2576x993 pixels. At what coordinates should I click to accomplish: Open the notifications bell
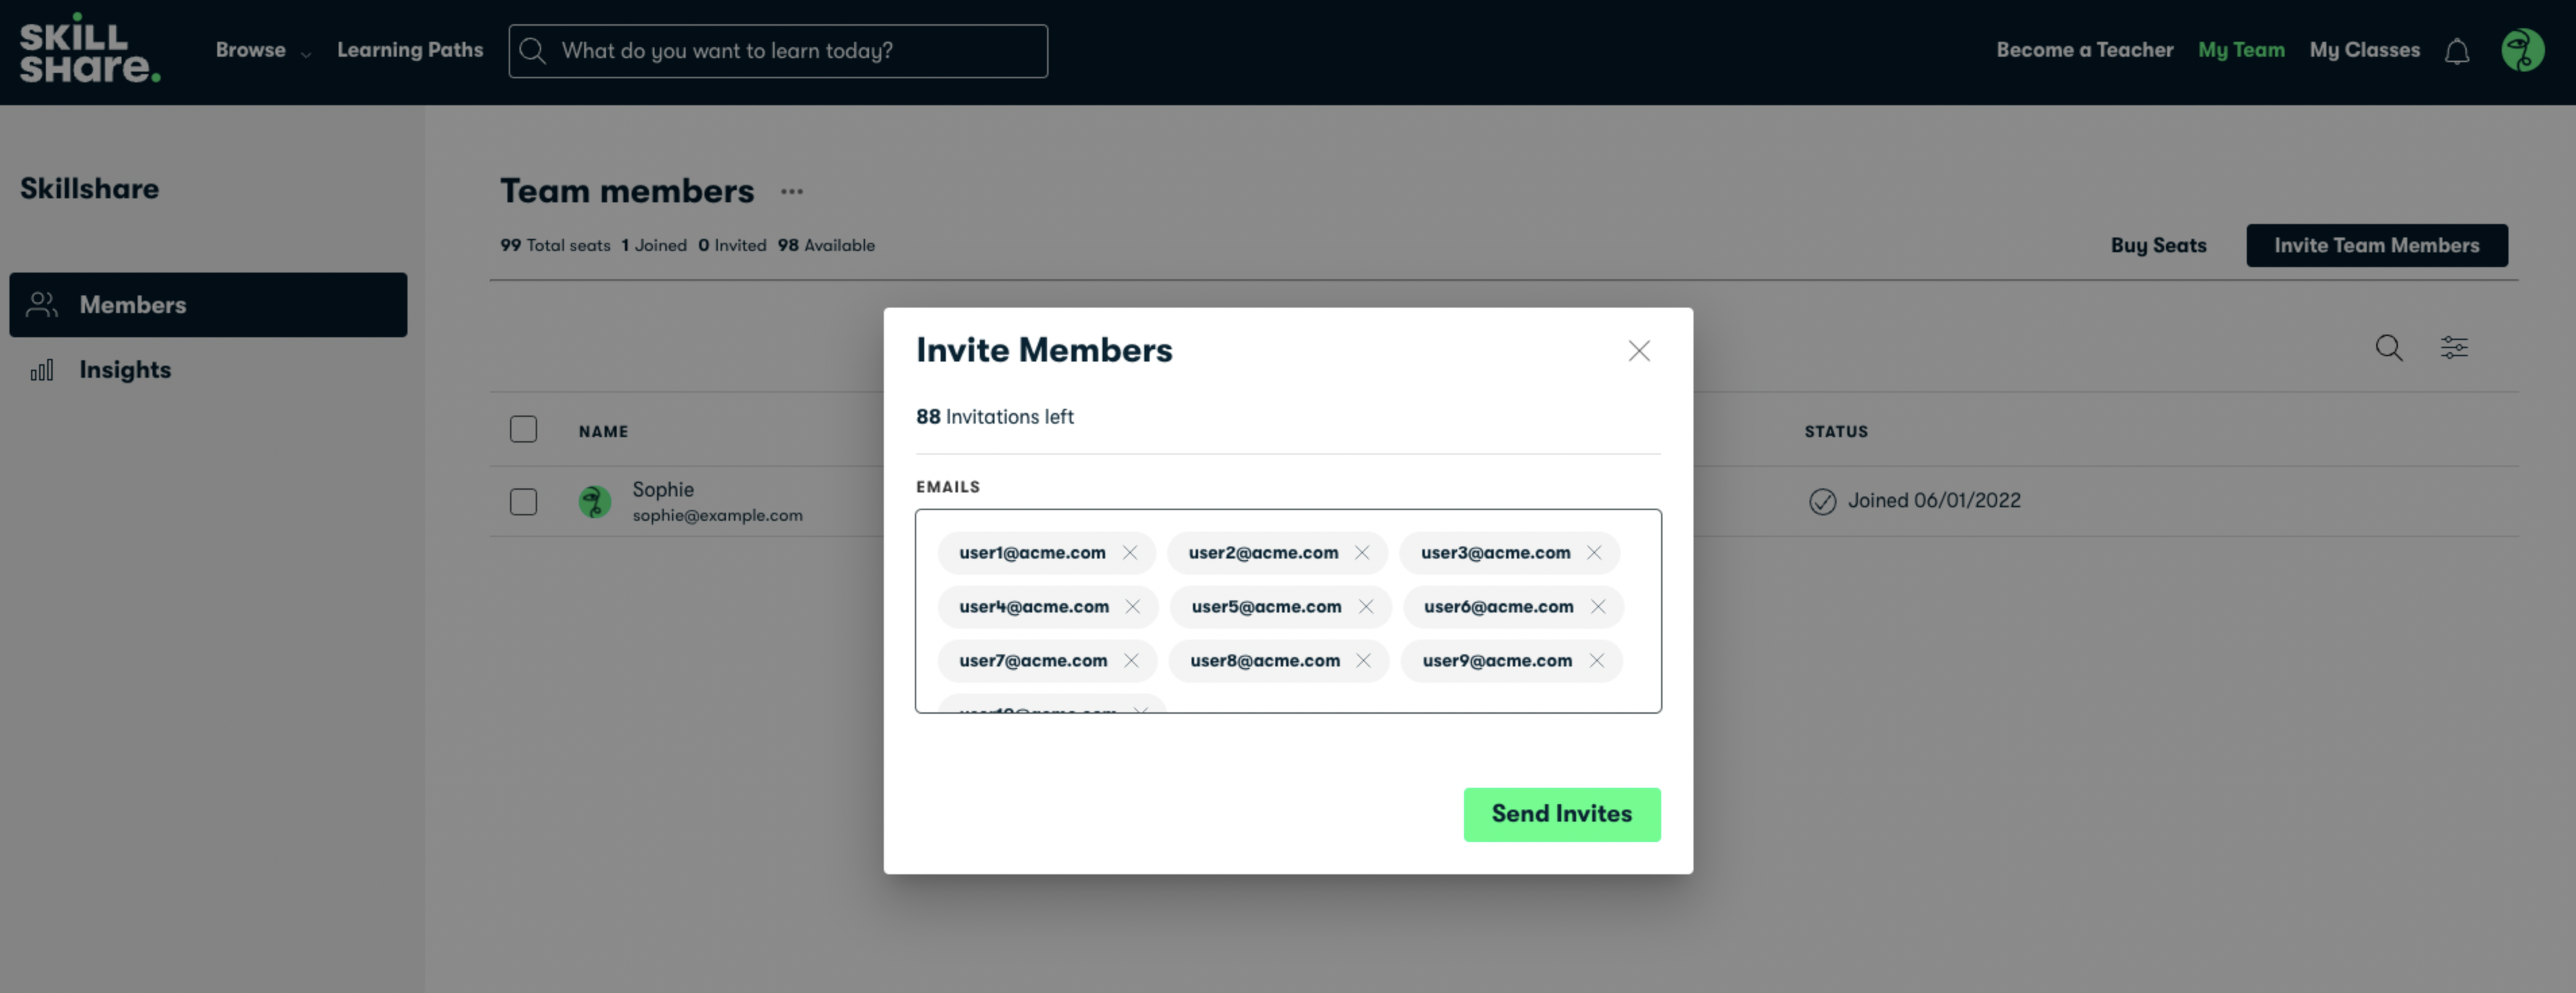[x=2457, y=51]
